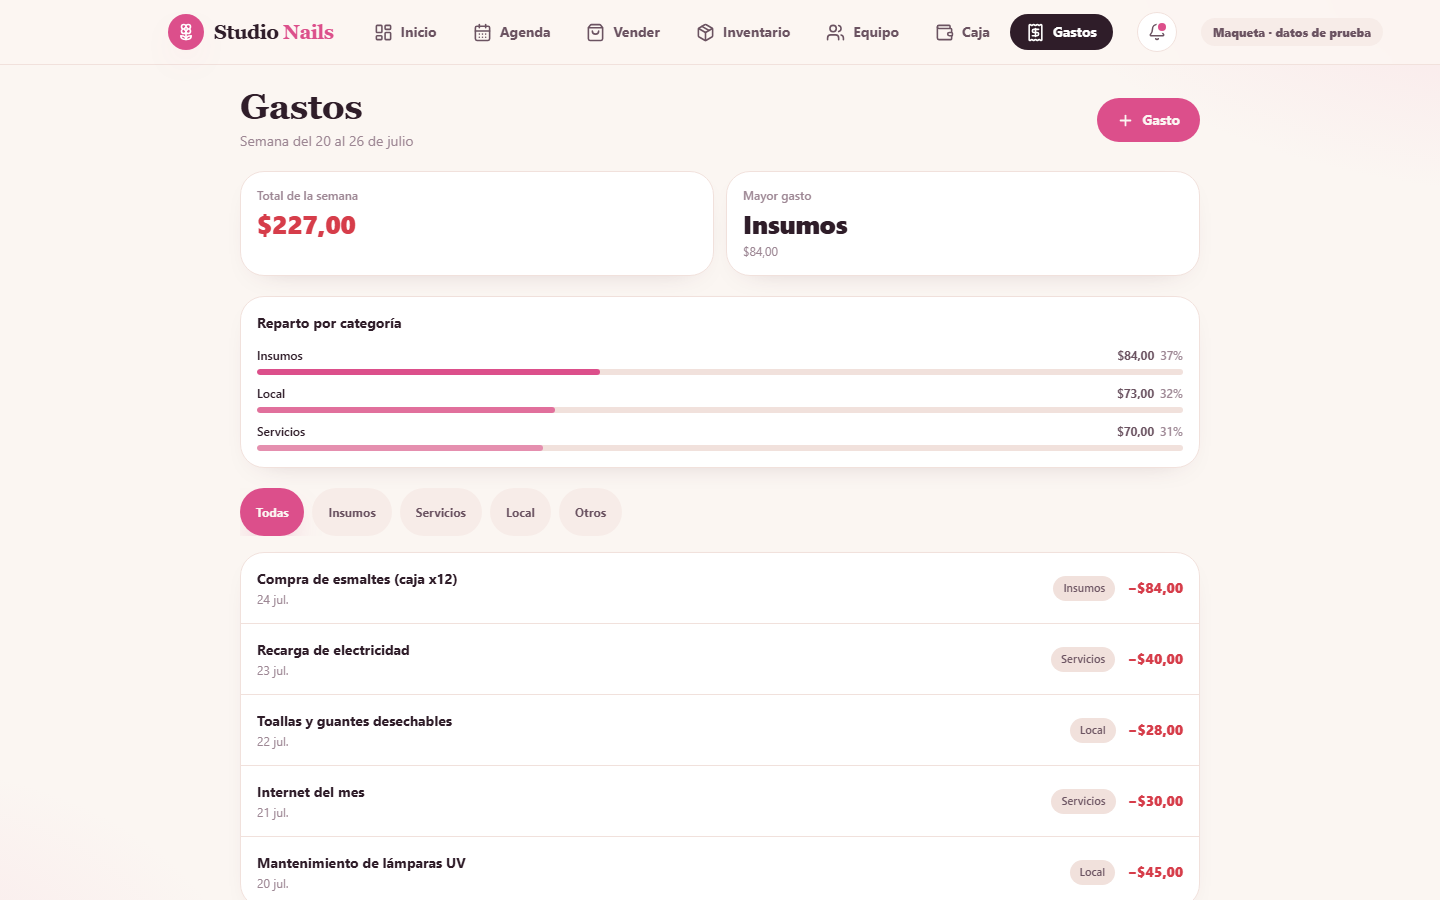Open notifications bell
1440x900 pixels.
pyautogui.click(x=1157, y=32)
